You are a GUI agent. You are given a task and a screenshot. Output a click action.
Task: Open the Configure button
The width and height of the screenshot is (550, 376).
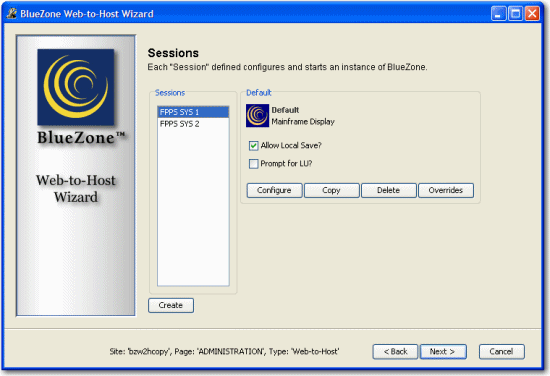point(274,190)
